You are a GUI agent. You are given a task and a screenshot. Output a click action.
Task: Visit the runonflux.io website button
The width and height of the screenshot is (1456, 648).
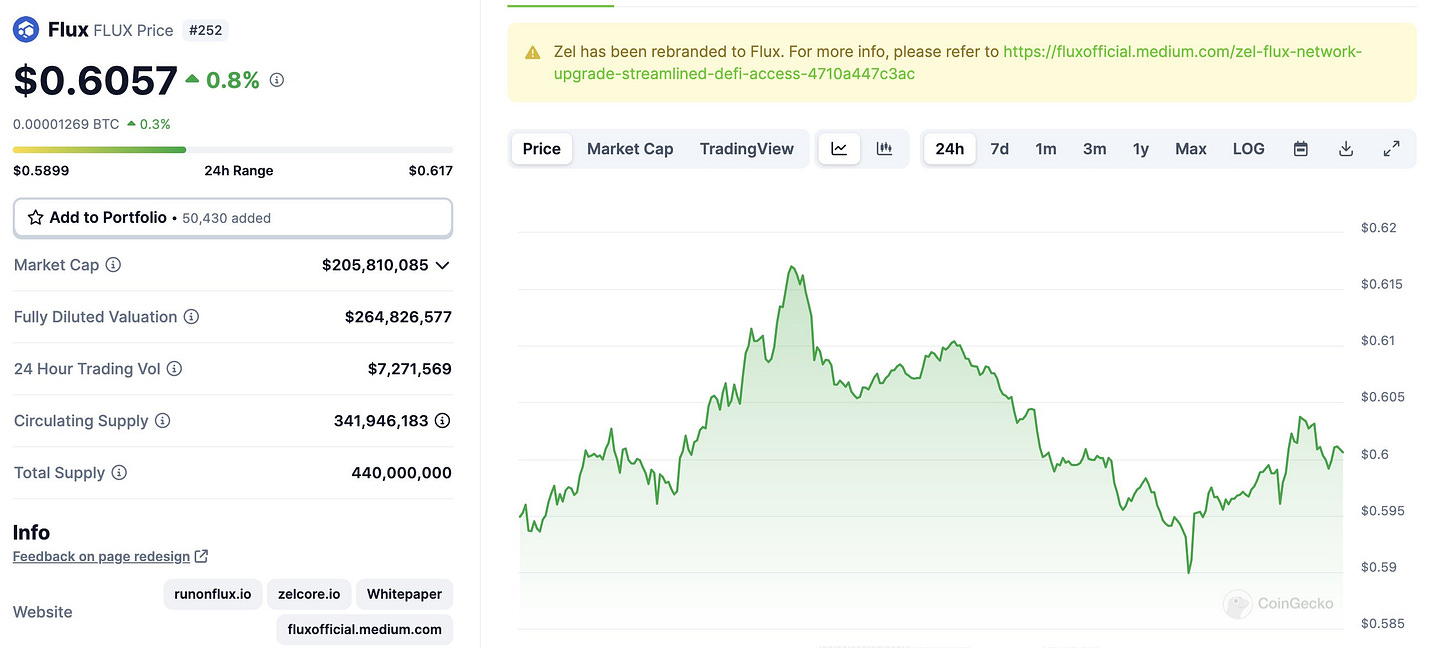214,594
